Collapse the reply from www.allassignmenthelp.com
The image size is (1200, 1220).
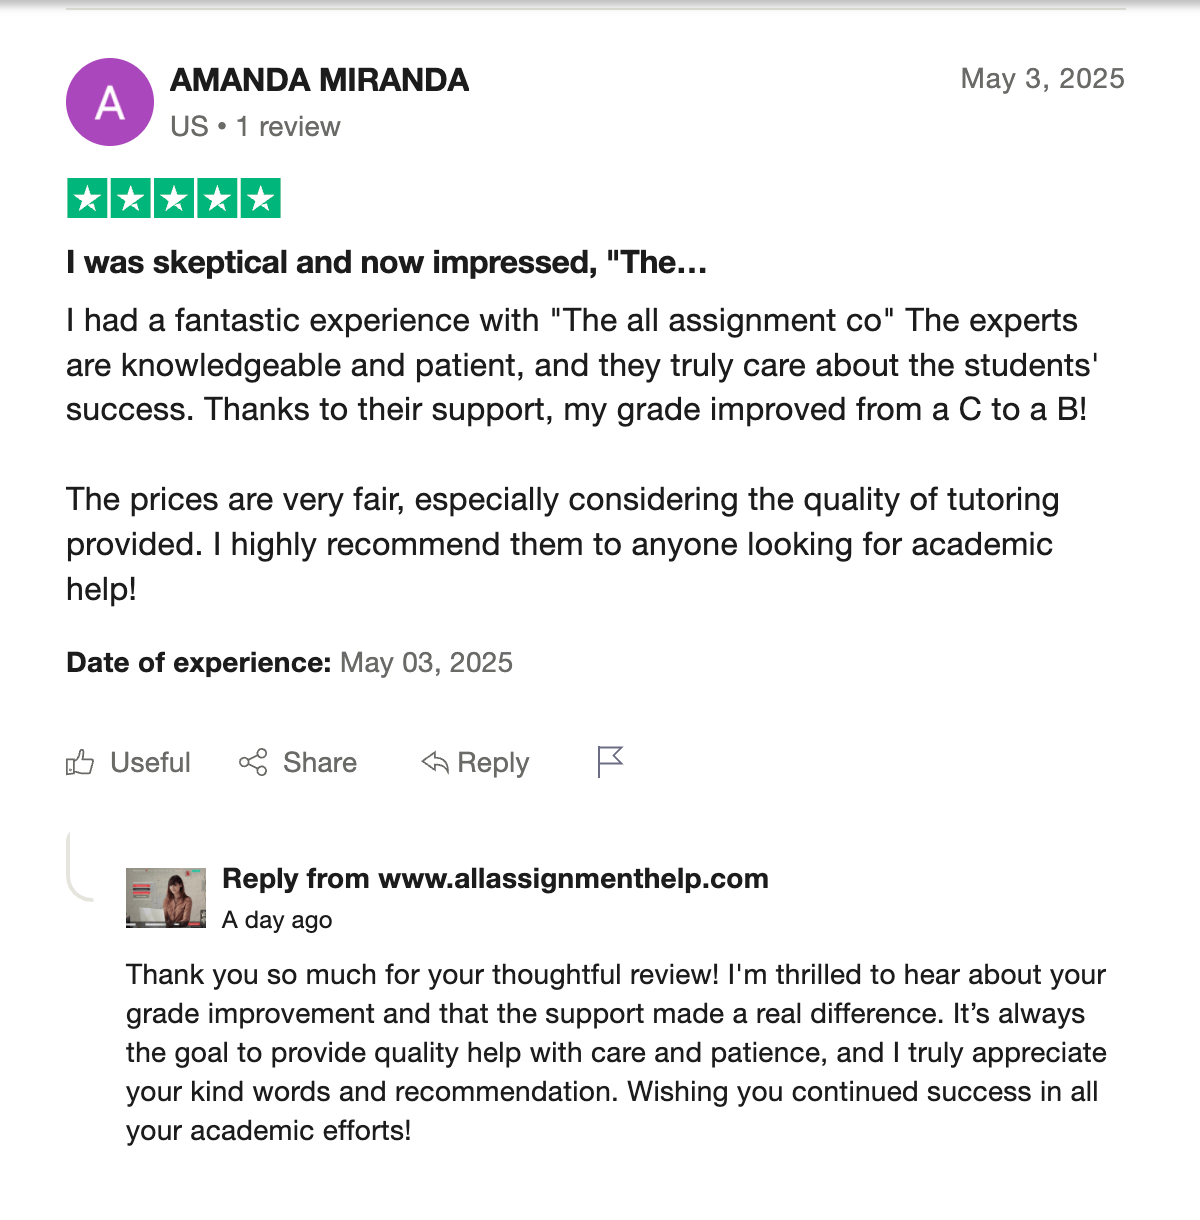coord(494,879)
